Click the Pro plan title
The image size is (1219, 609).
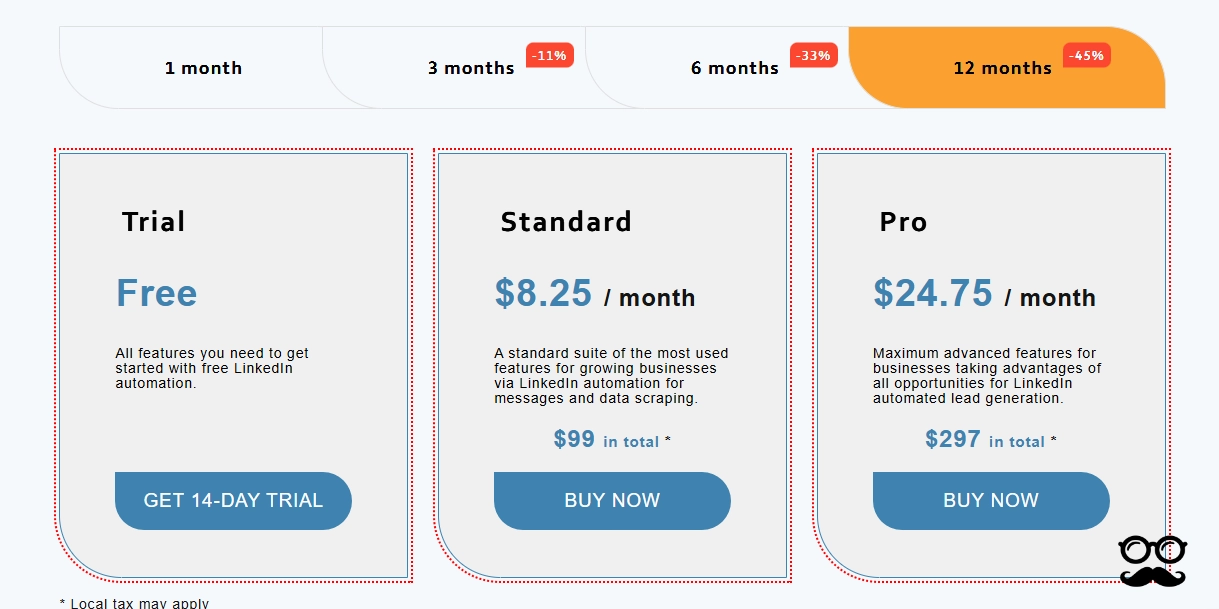pos(905,222)
